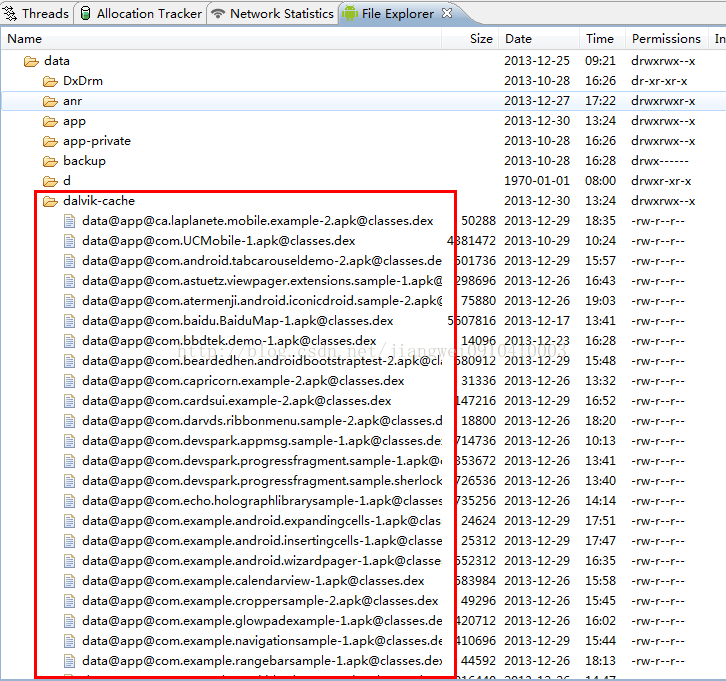Click file icon of ca.laplanete.mobile.example dex

(69, 221)
